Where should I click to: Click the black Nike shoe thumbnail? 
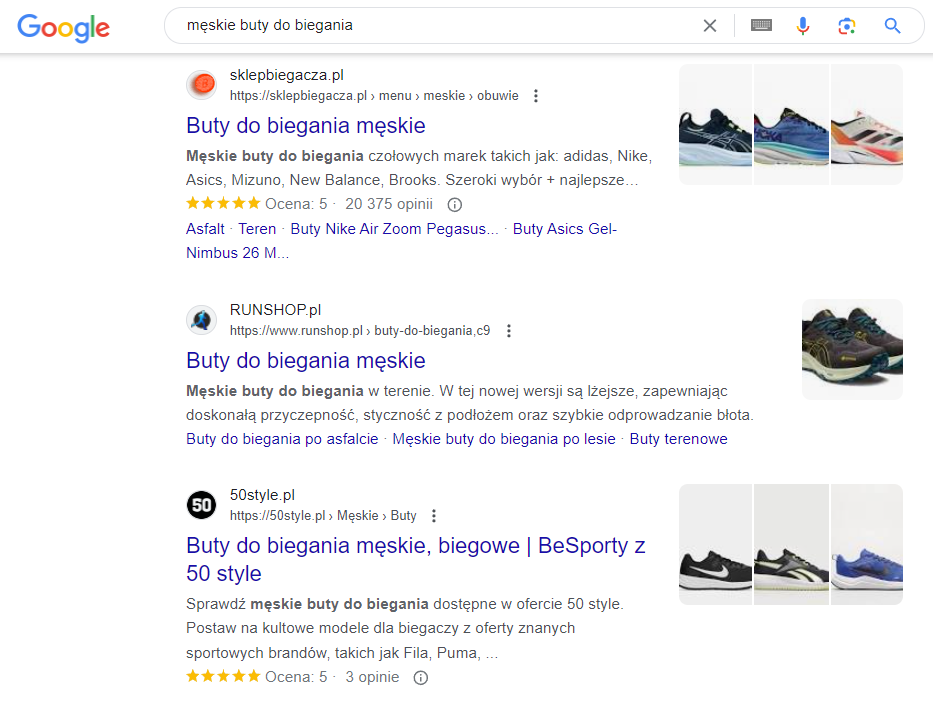(715, 545)
